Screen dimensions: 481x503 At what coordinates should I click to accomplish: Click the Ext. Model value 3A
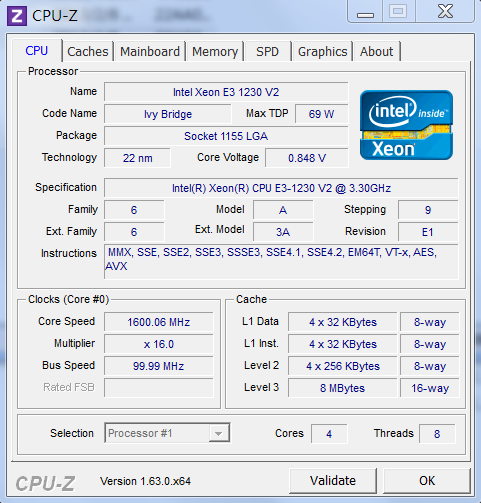click(283, 232)
